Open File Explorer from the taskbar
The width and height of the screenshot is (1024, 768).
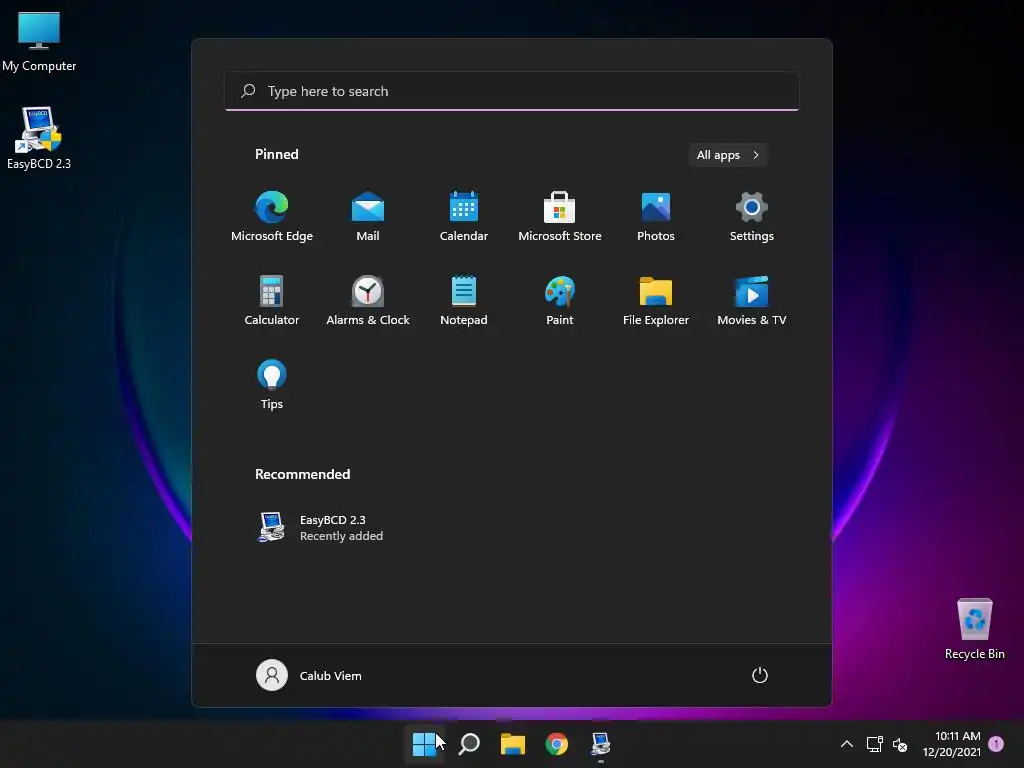(513, 744)
